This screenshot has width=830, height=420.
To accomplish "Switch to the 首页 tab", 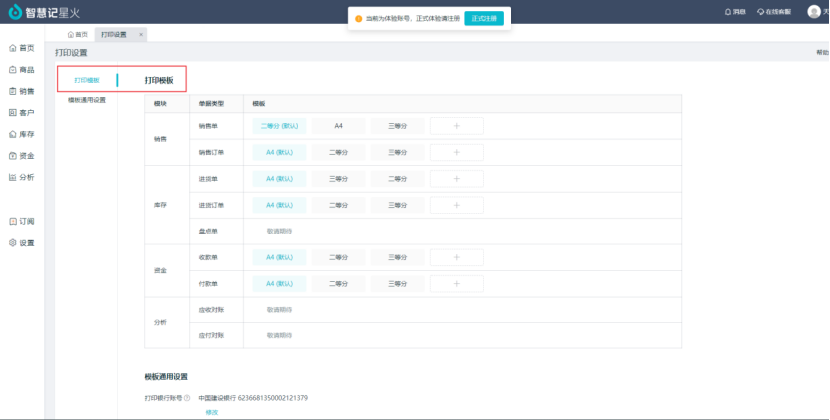I will pyautogui.click(x=78, y=34).
